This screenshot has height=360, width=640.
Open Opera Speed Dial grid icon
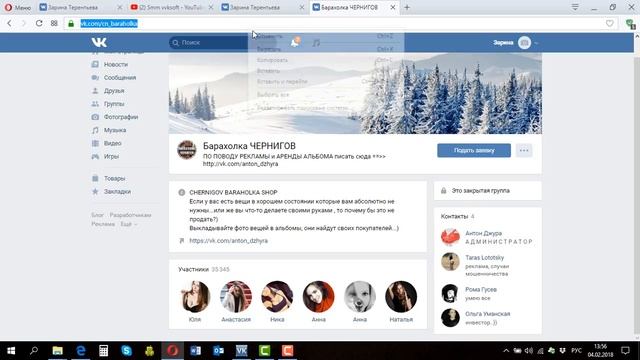(54, 23)
